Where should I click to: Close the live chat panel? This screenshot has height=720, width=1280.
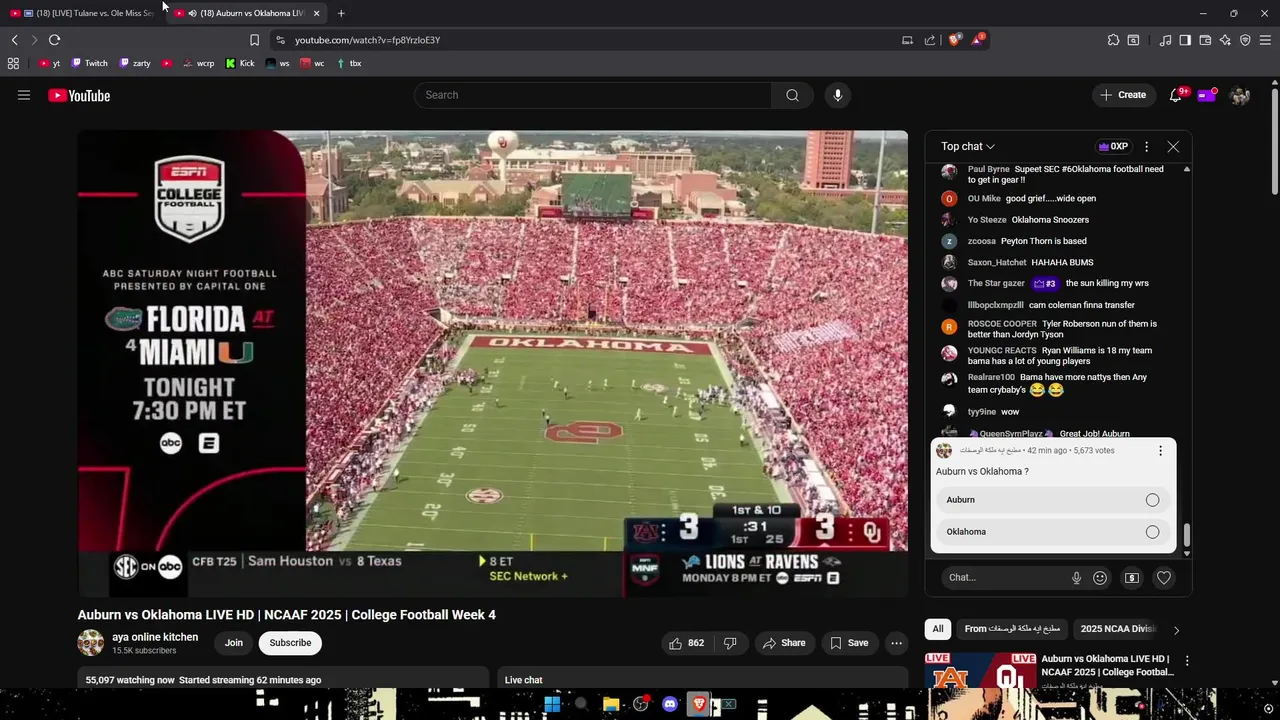click(1173, 147)
